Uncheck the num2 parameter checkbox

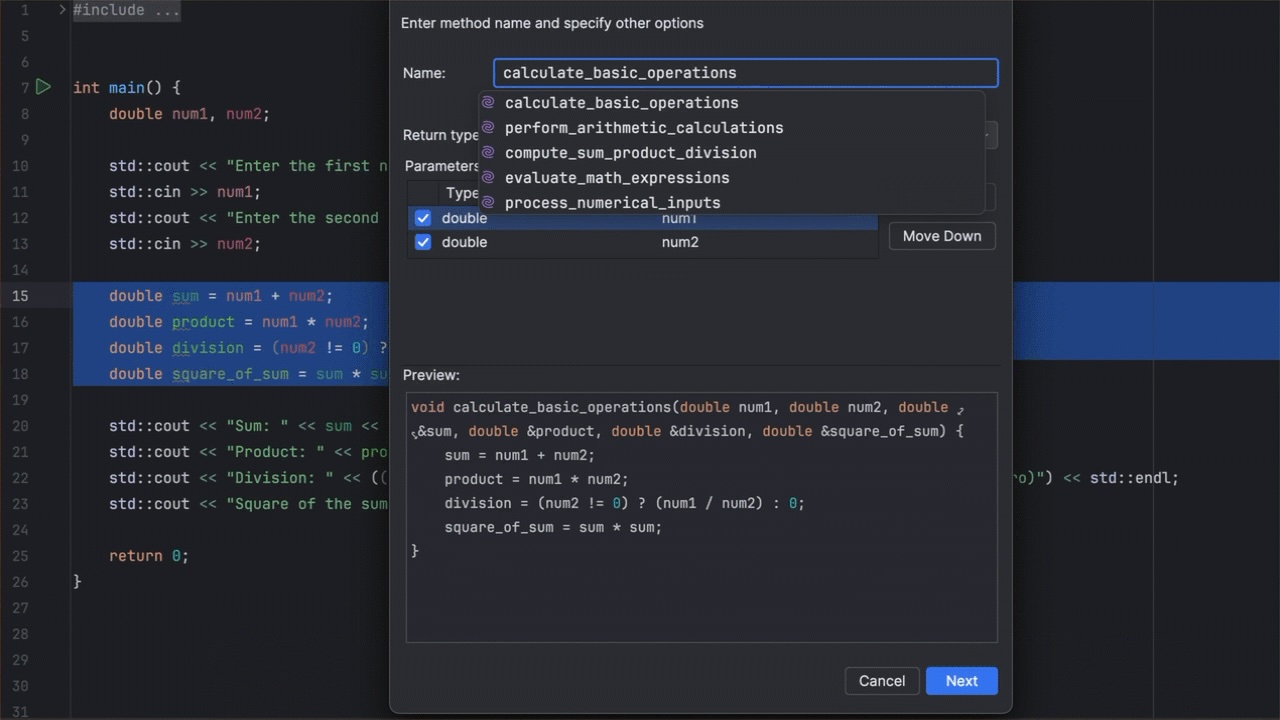[x=423, y=242]
